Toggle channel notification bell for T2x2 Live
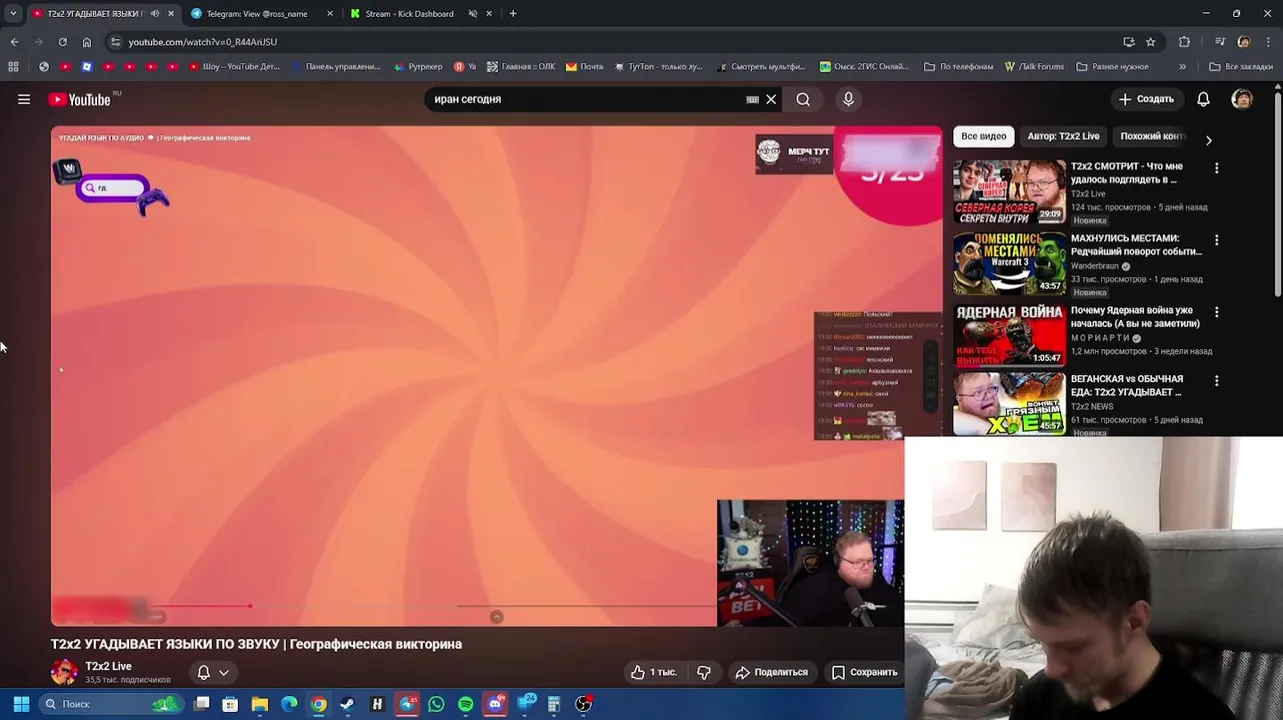 (x=203, y=672)
